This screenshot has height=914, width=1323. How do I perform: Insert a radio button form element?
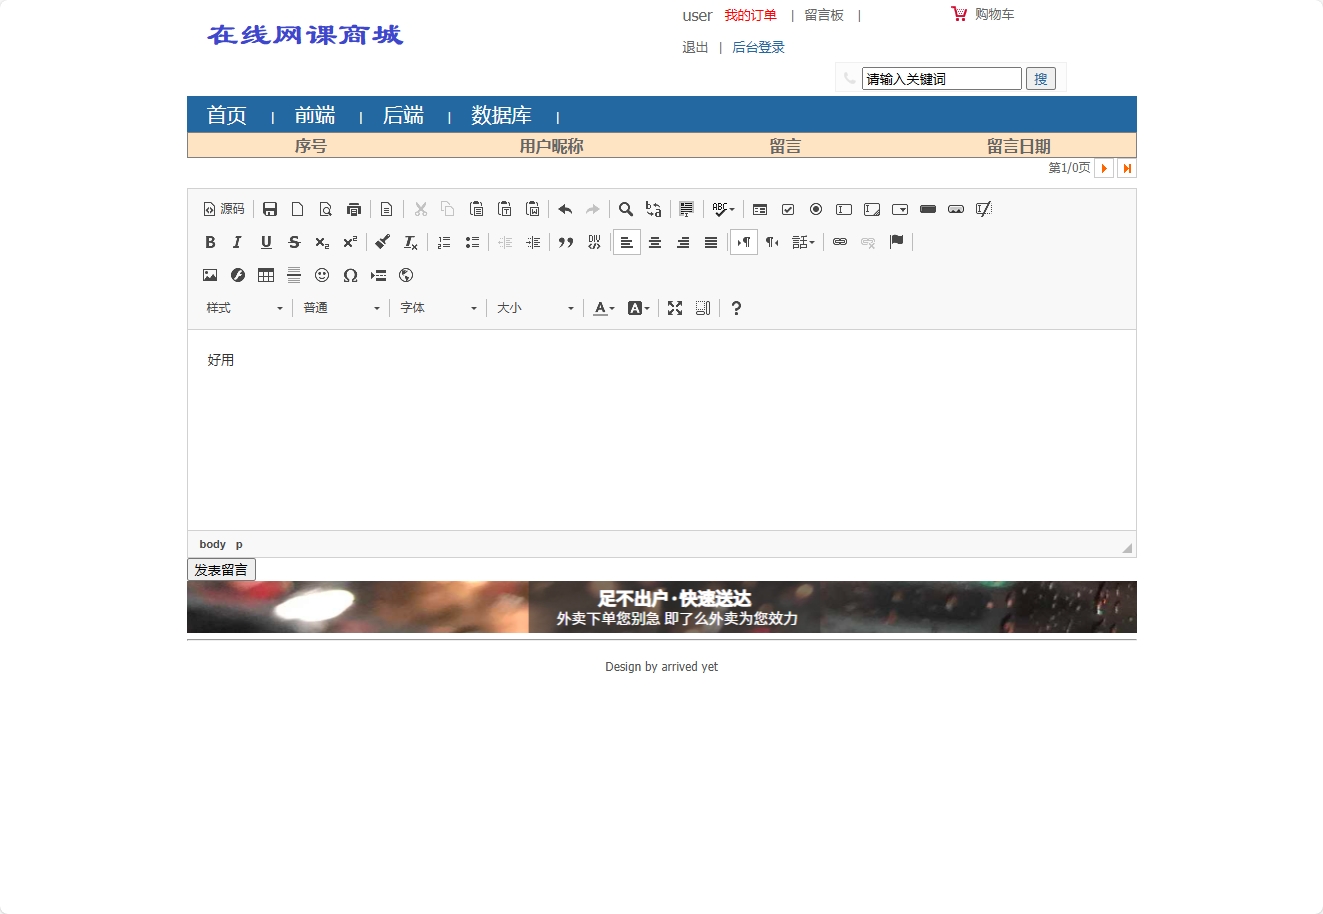[x=816, y=209]
